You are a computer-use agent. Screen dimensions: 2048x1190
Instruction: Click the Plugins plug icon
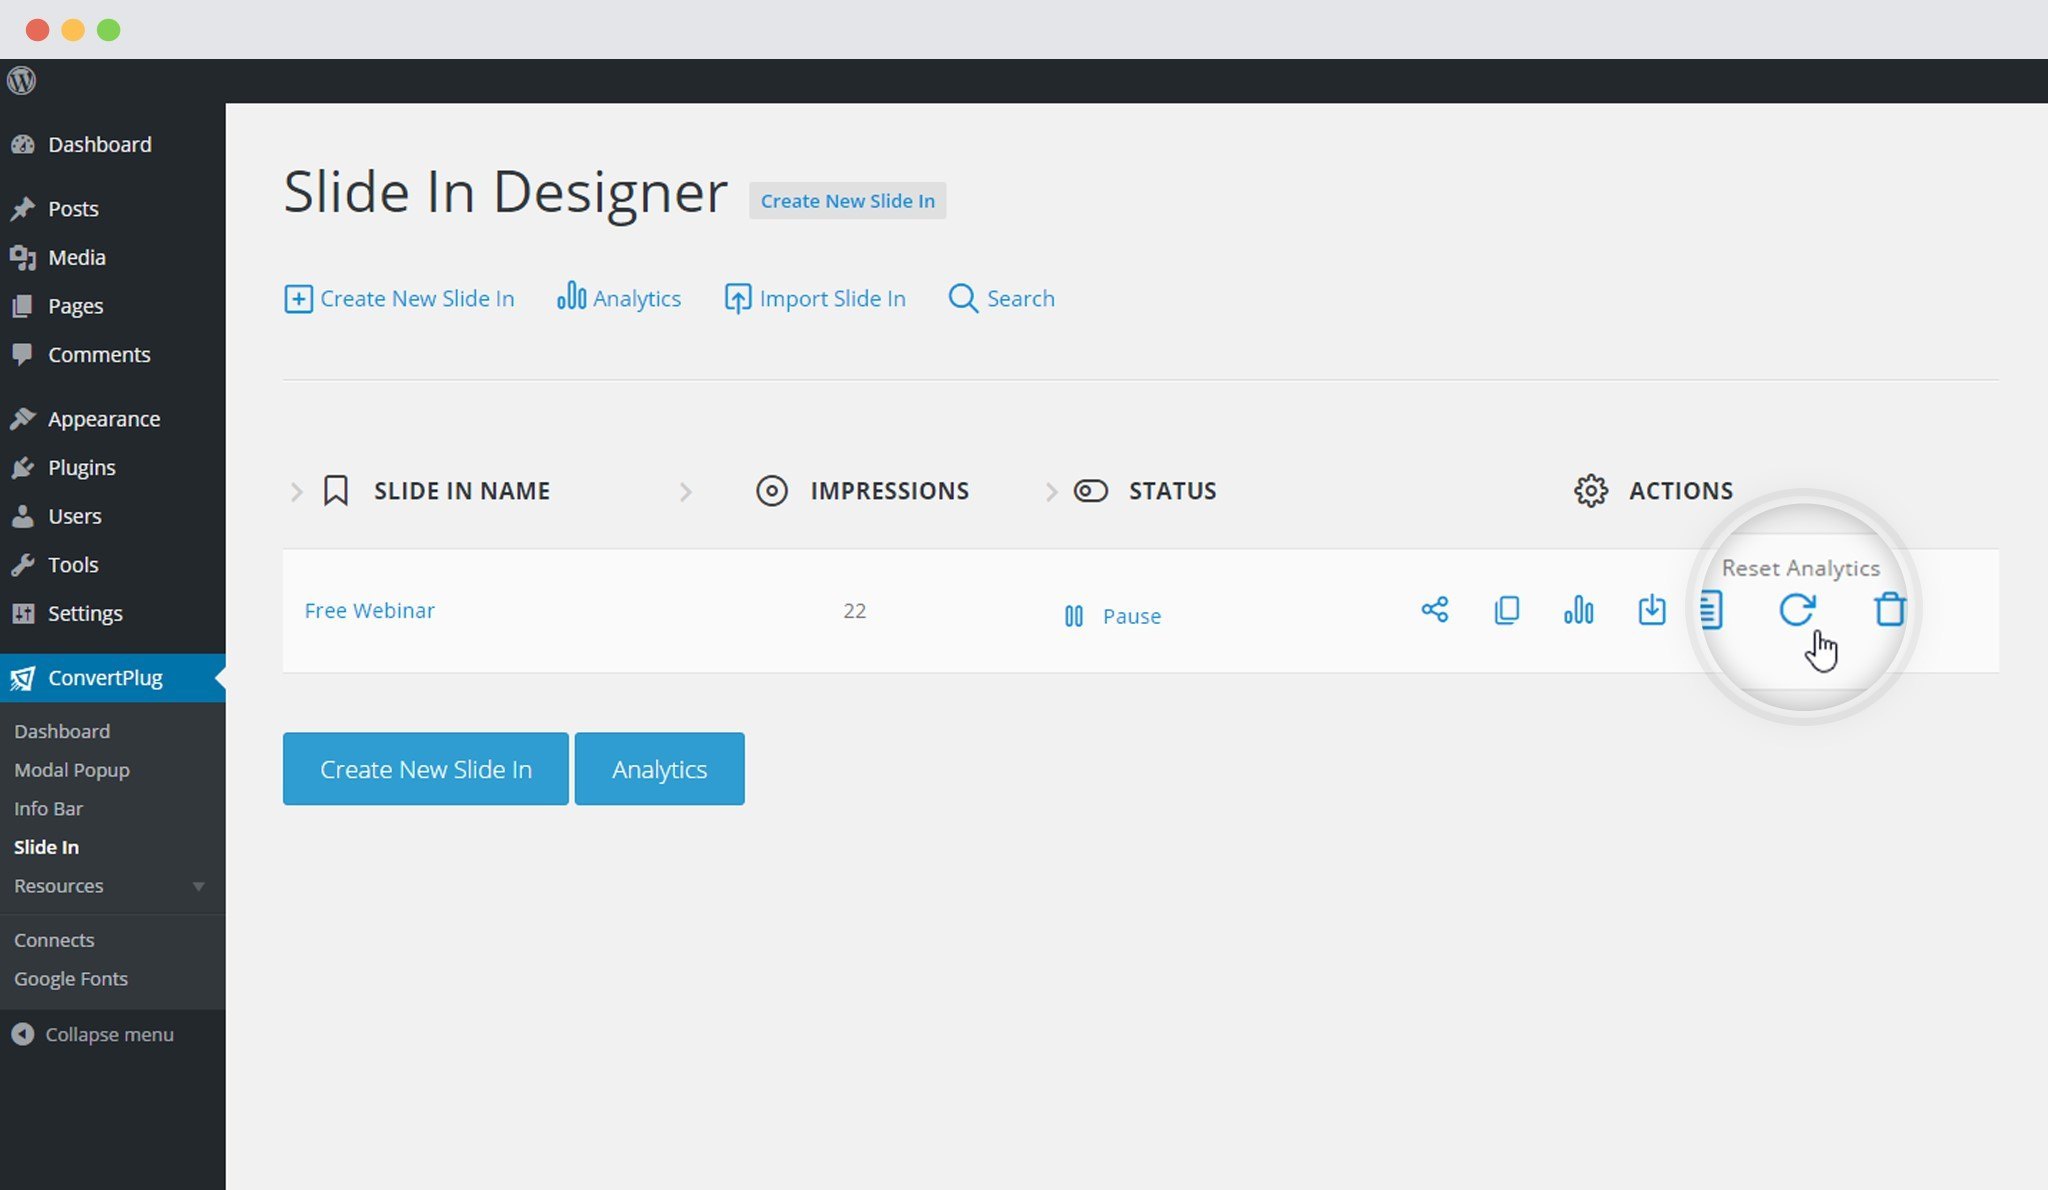tap(22, 468)
